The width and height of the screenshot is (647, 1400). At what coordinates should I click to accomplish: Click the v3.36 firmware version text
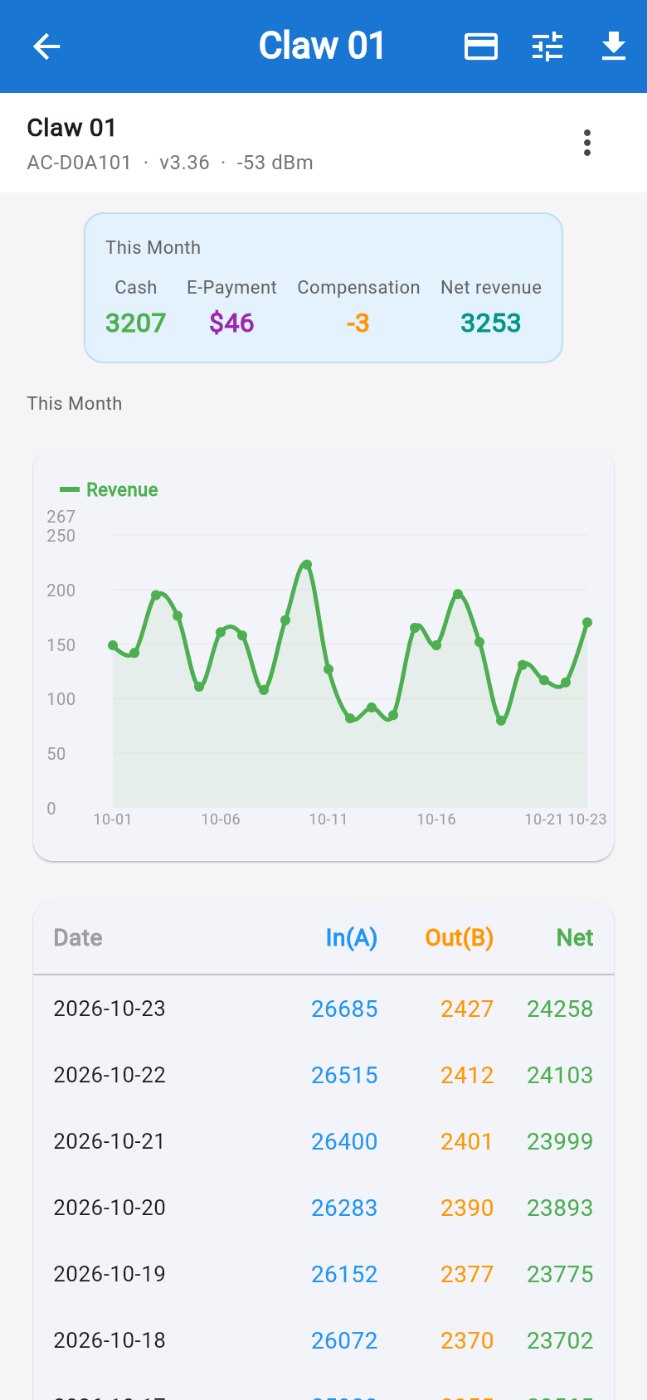click(x=185, y=162)
